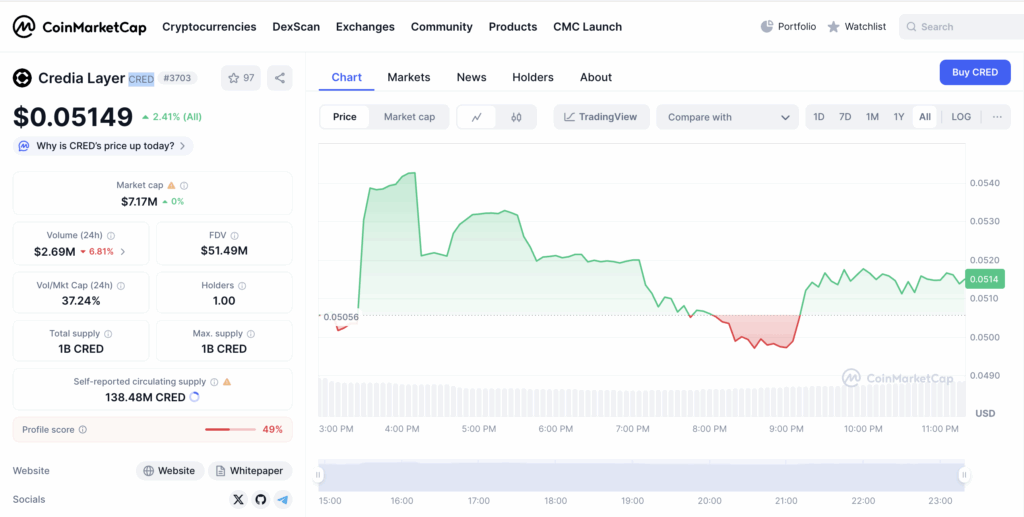Click the share icon next to Credia Layer

tap(280, 78)
